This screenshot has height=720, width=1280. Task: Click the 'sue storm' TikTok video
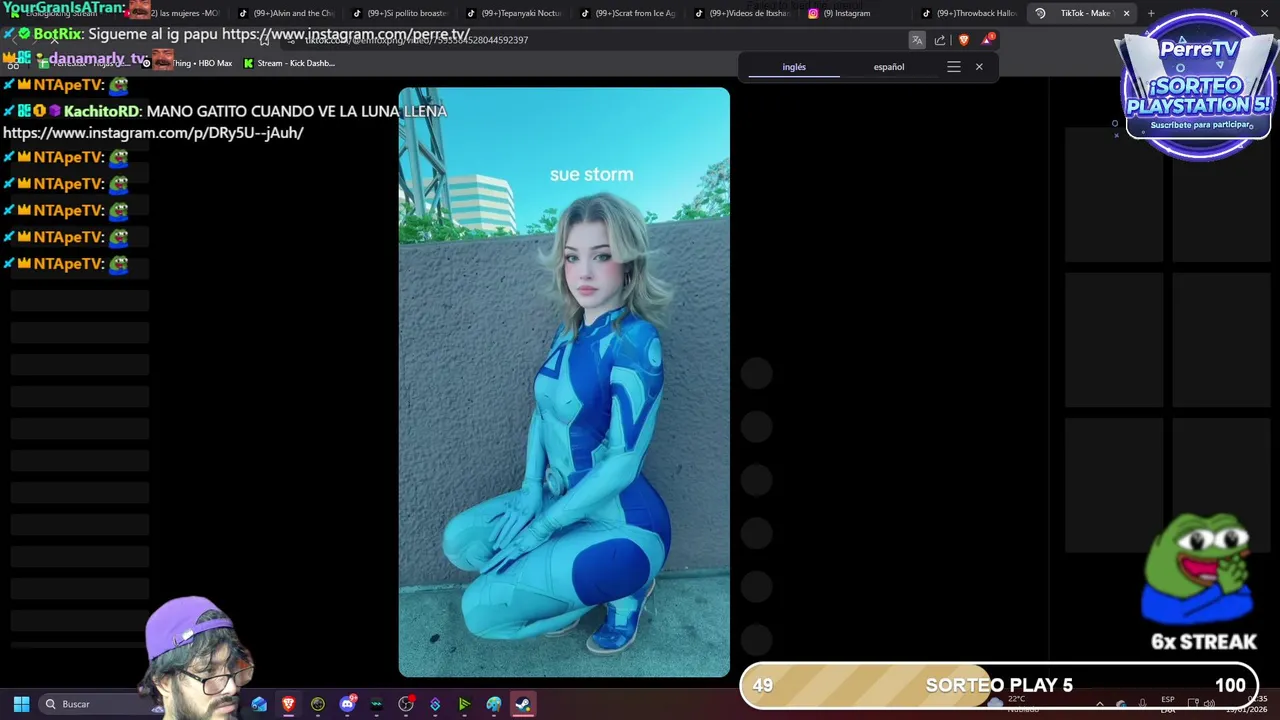564,382
